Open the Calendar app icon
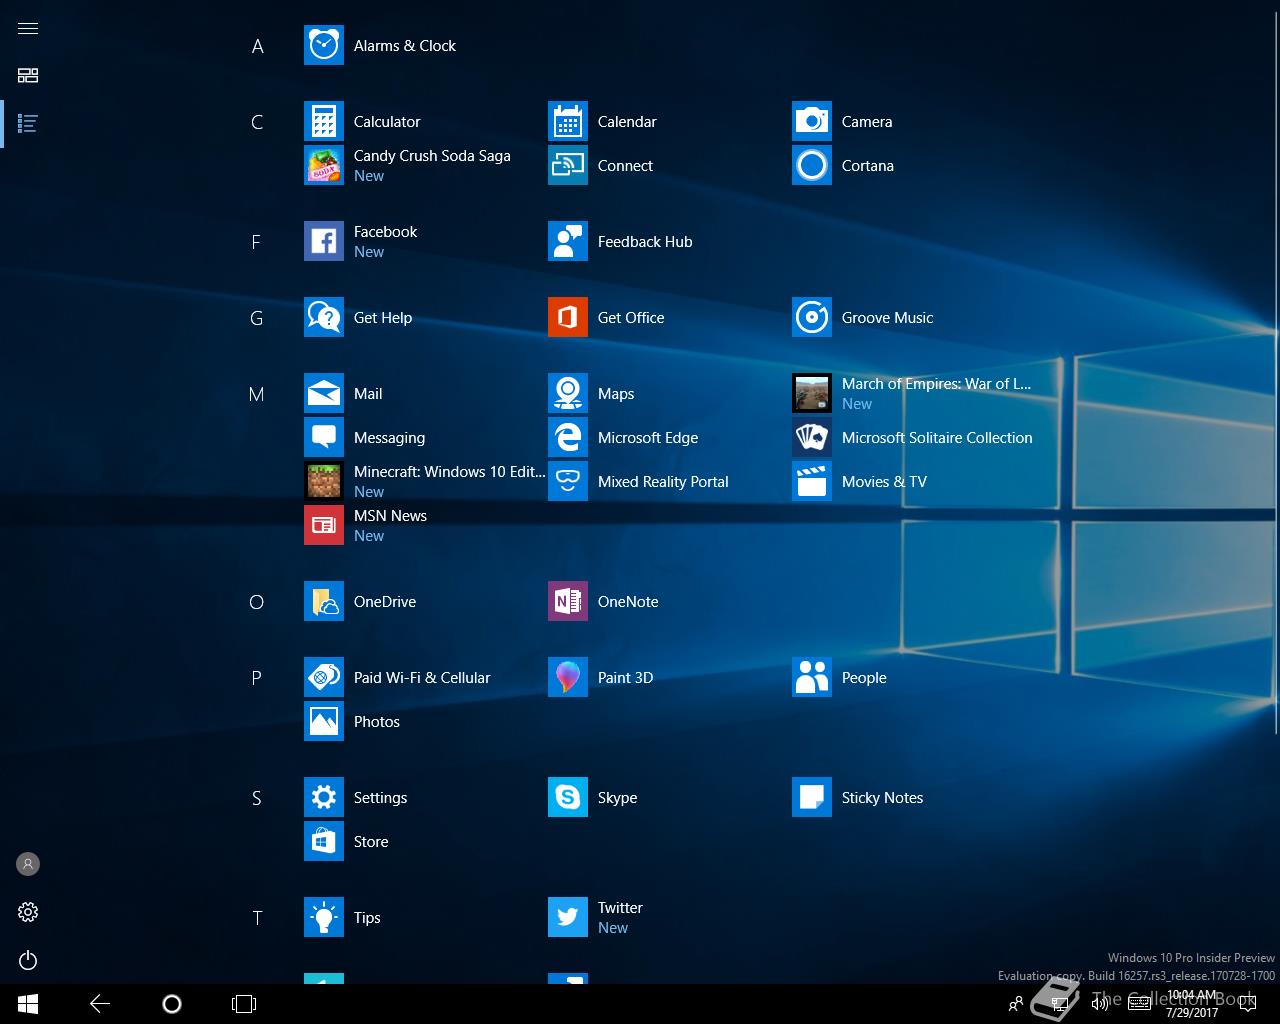Screen dimensions: 1280x1024 [568, 122]
